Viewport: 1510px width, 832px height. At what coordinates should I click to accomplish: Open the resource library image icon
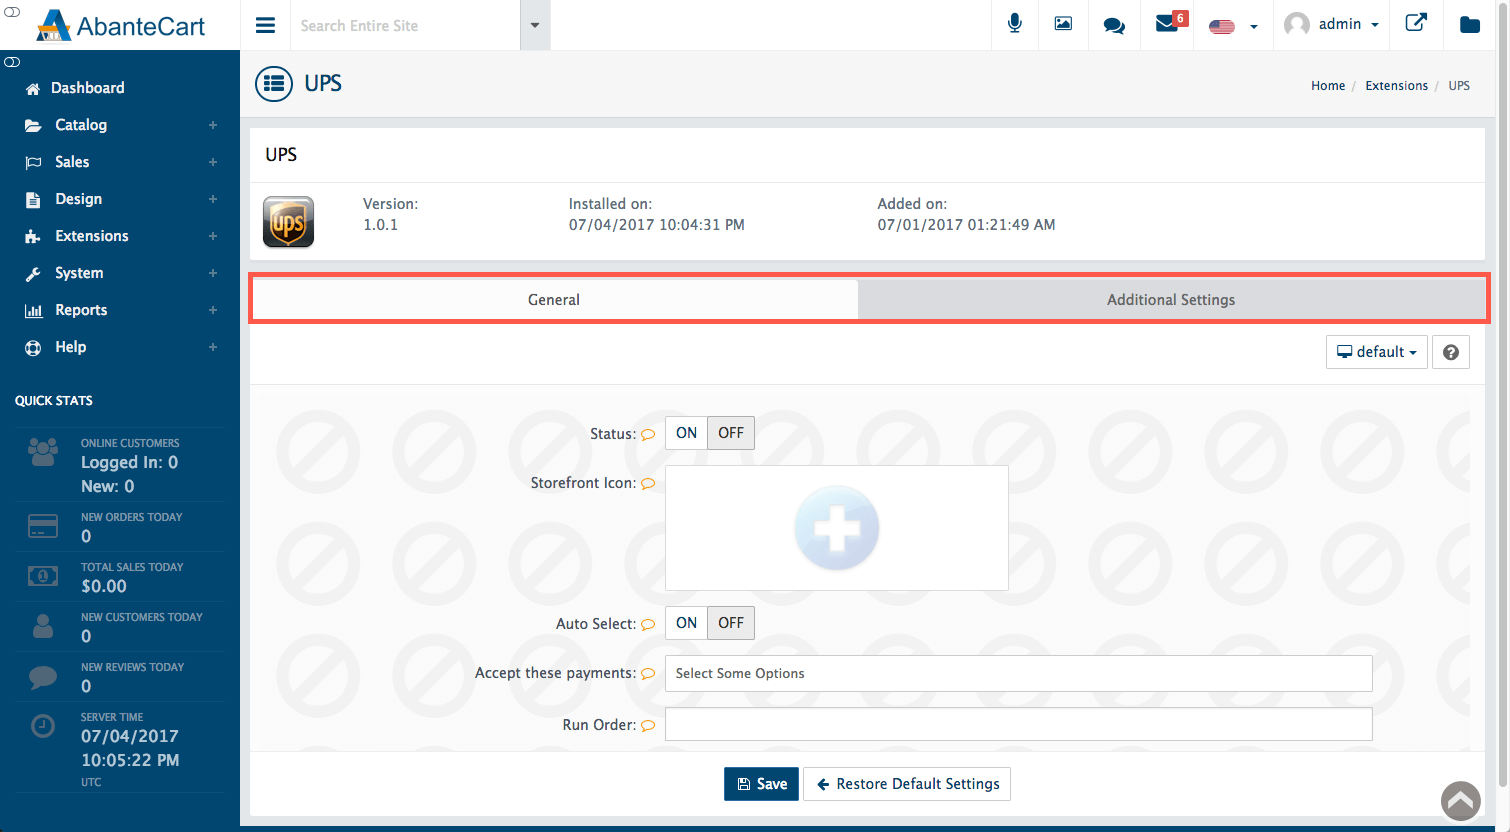tap(1063, 24)
